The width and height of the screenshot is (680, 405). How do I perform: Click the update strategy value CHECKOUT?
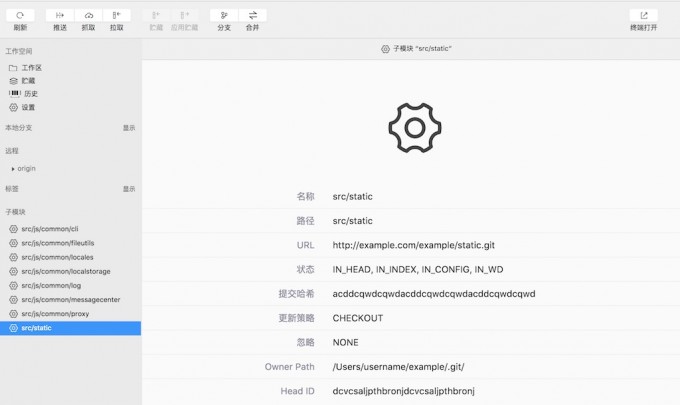pyautogui.click(x=358, y=318)
